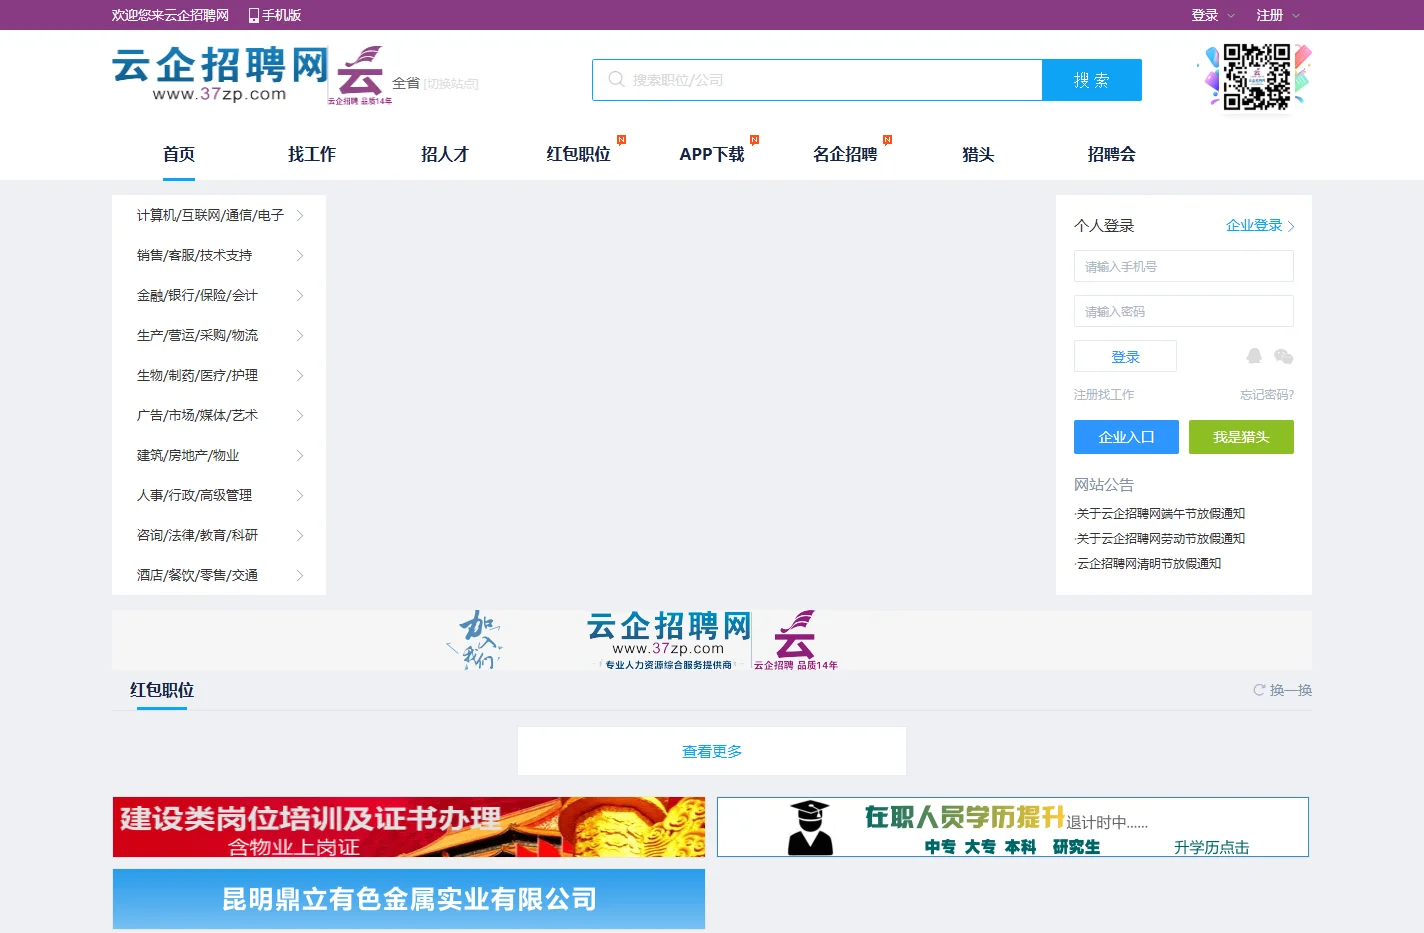Image resolution: width=1424 pixels, height=933 pixels.
Task: Expand 金融/银行/保险/会计 category
Action: point(219,295)
